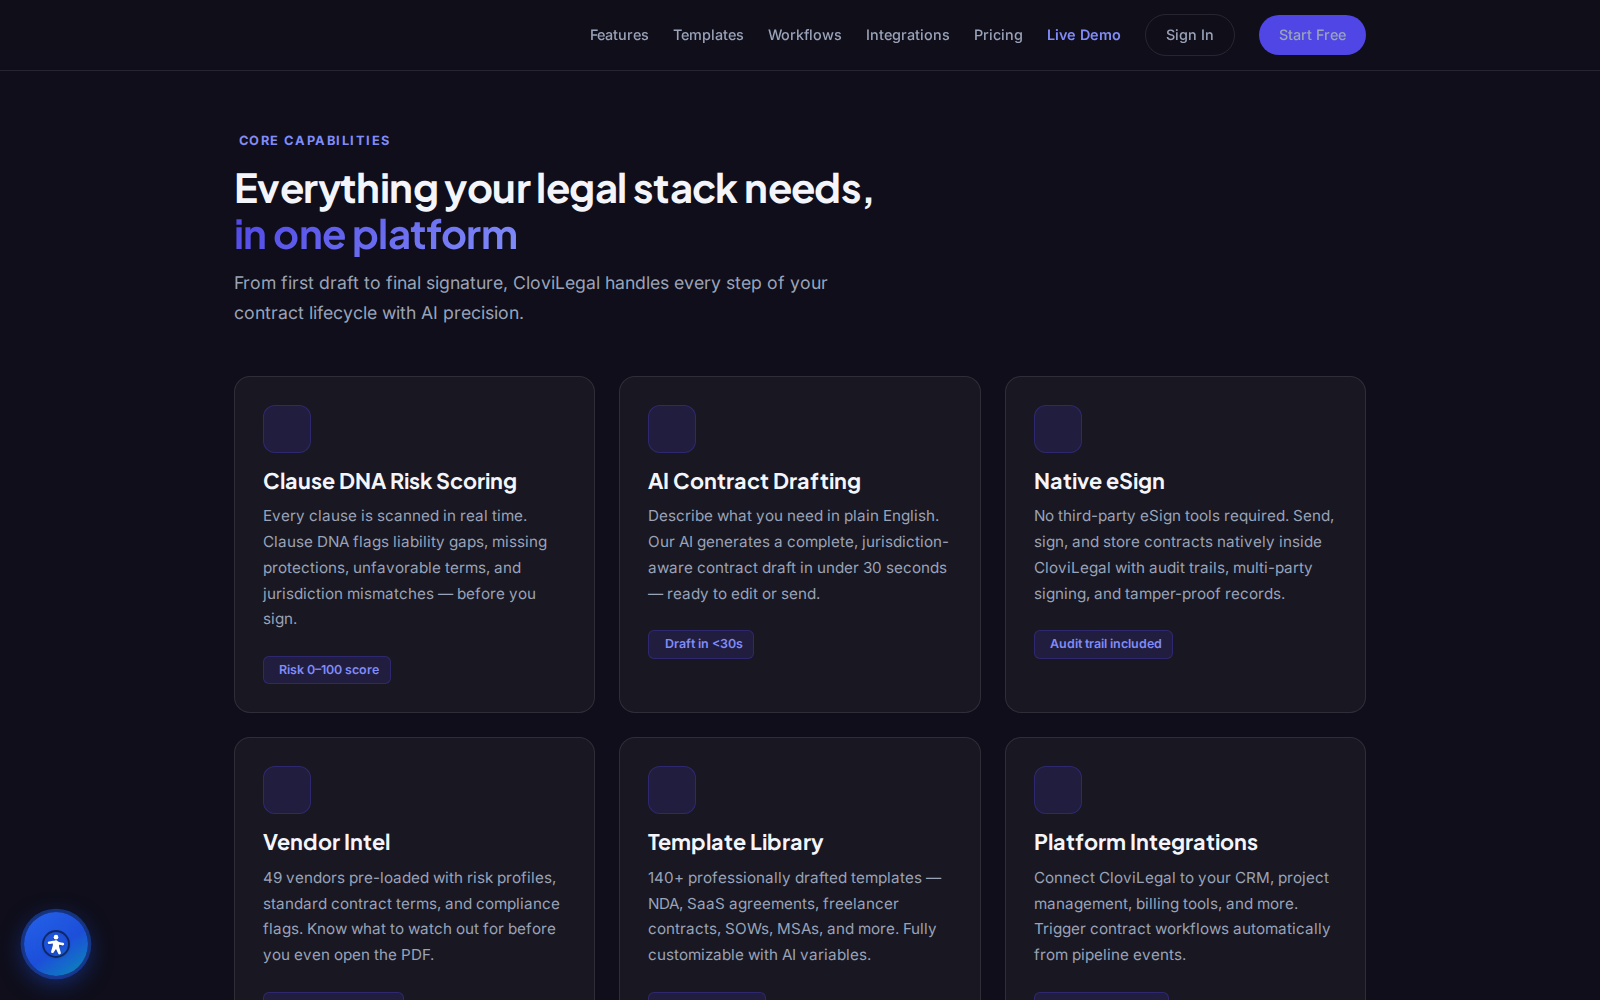Viewport: 1600px width, 1000px height.
Task: Click the Clause DNA Risk Scoring card icon
Action: click(287, 429)
